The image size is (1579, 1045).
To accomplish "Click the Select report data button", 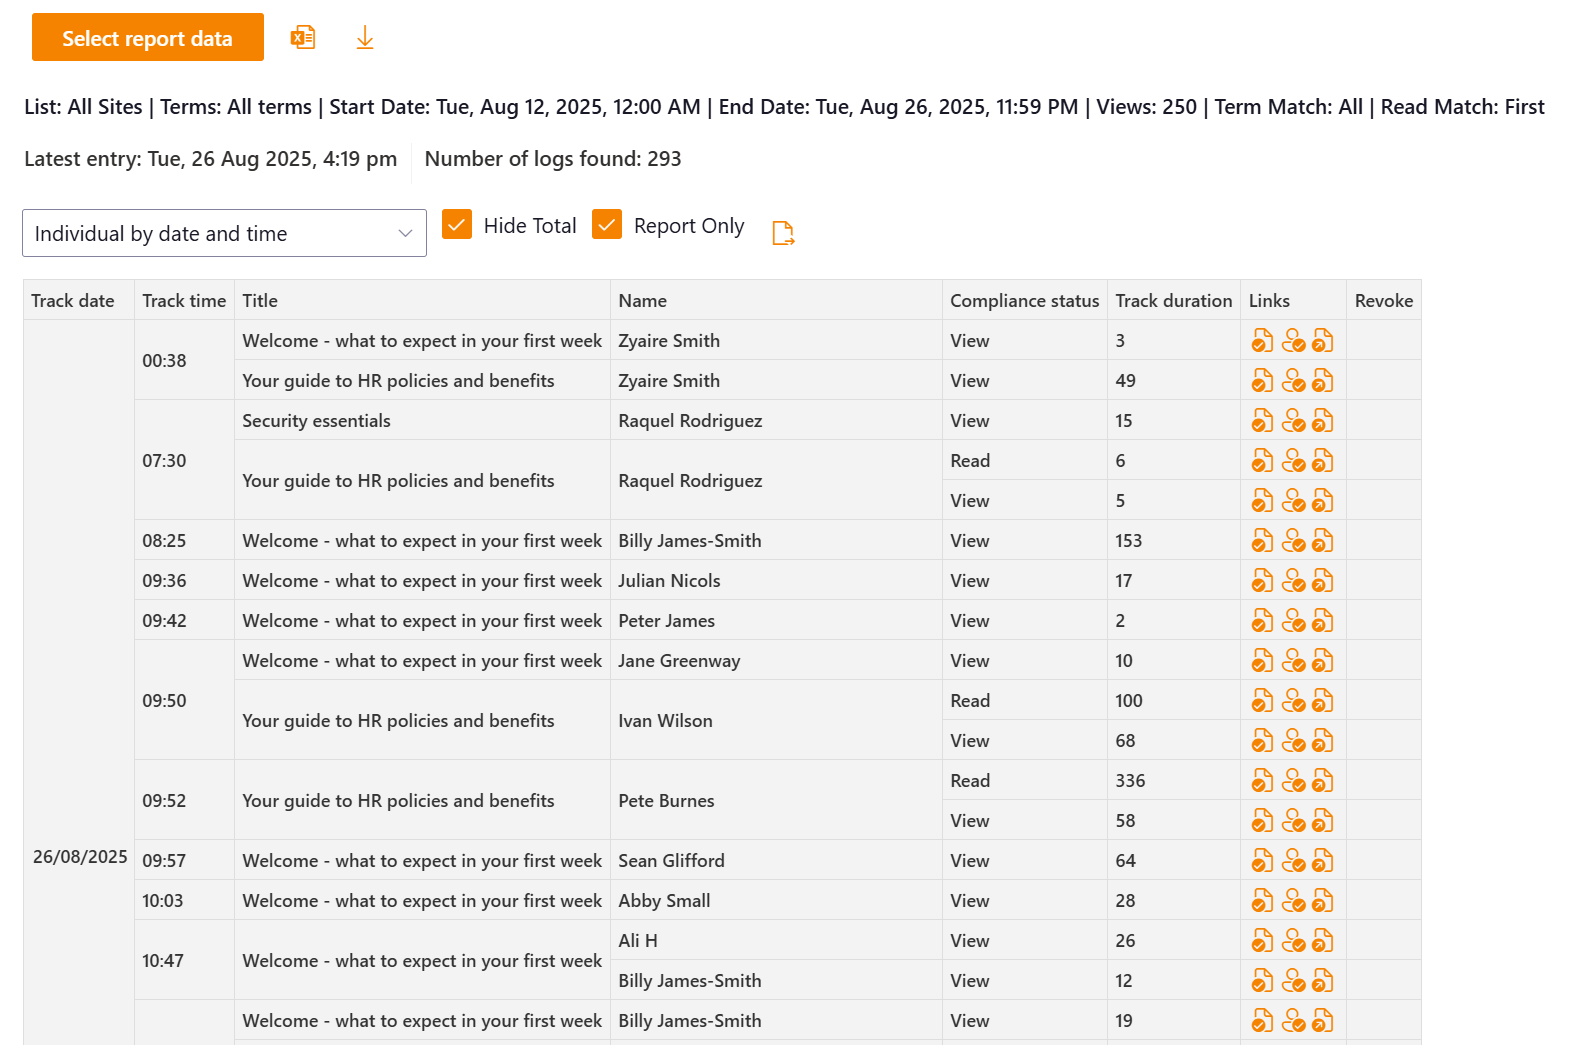I will click(148, 37).
